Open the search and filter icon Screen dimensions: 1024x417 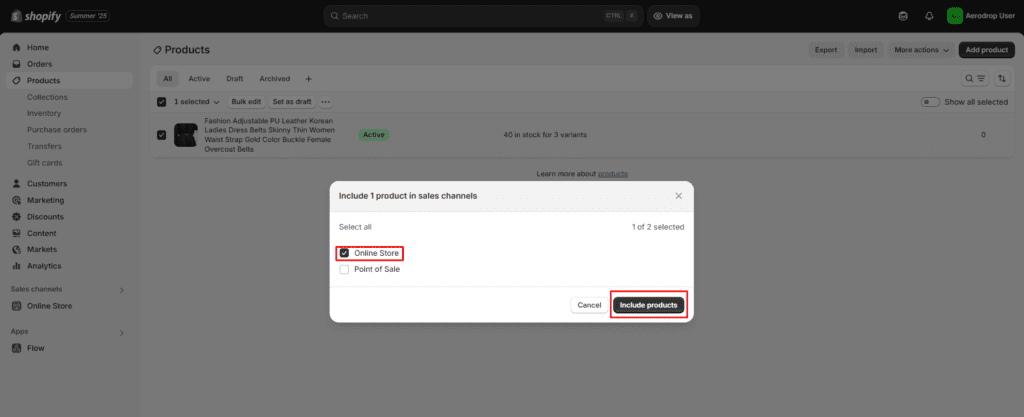click(973, 78)
